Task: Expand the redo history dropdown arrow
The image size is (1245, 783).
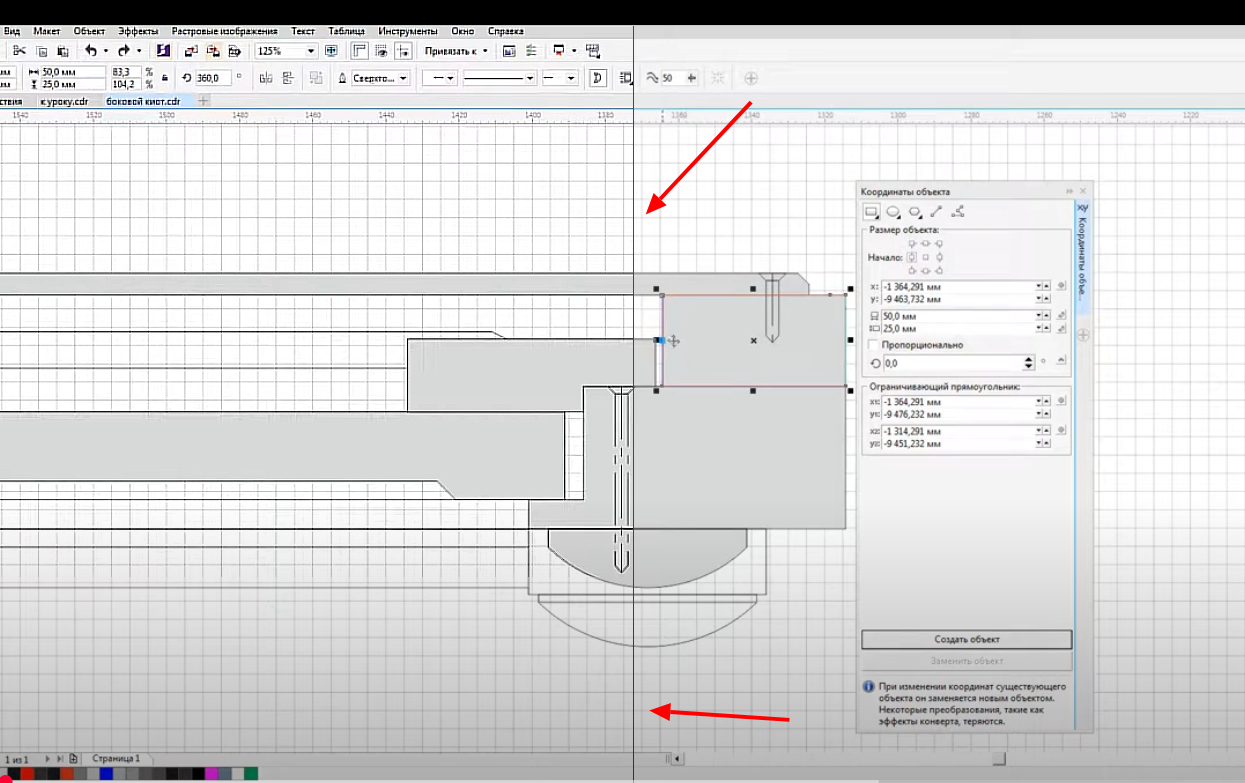Action: click(x=138, y=51)
